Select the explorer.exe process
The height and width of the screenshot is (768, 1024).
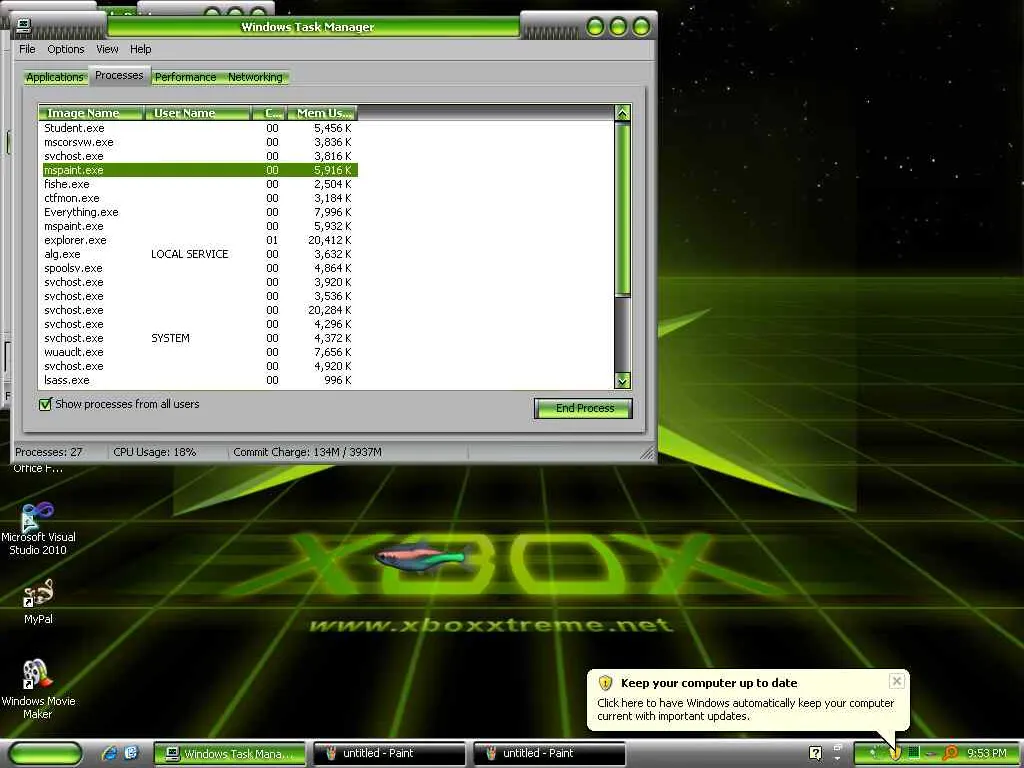click(x=199, y=240)
